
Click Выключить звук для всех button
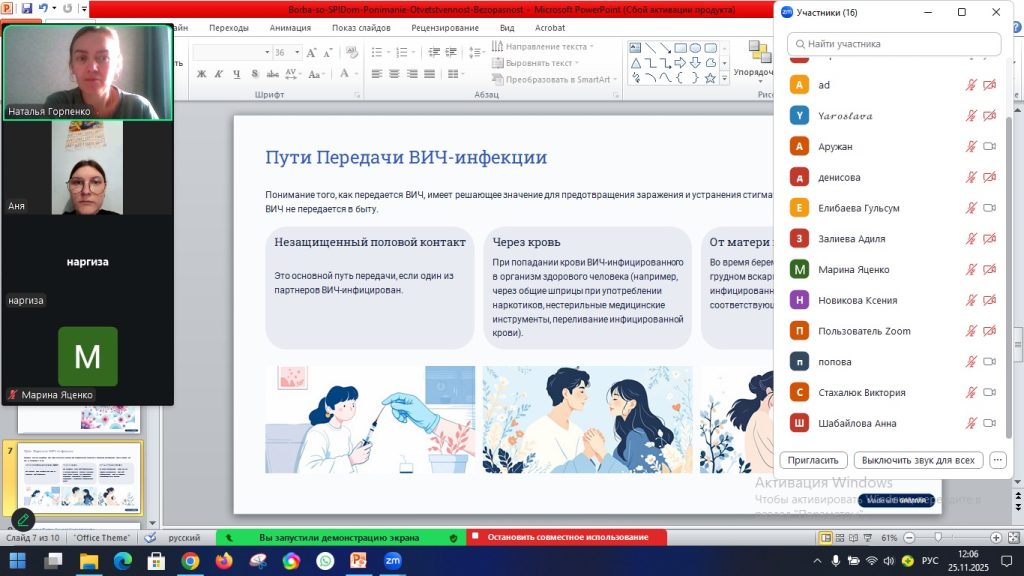(918, 460)
